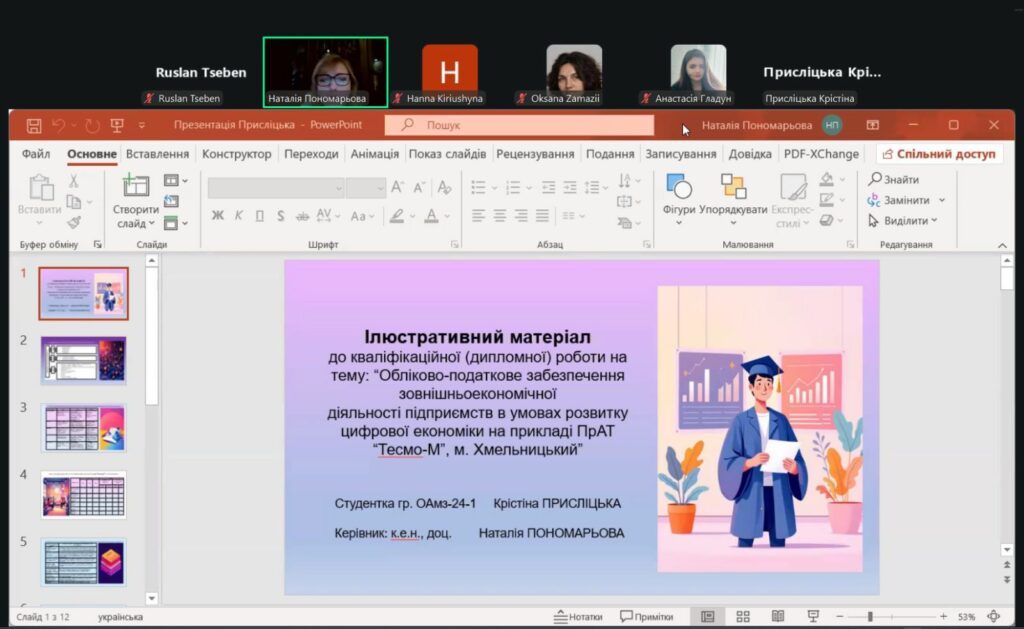Viewport: 1024px width, 629px height.
Task: Toggle Normal view button in status bar
Action: click(708, 616)
